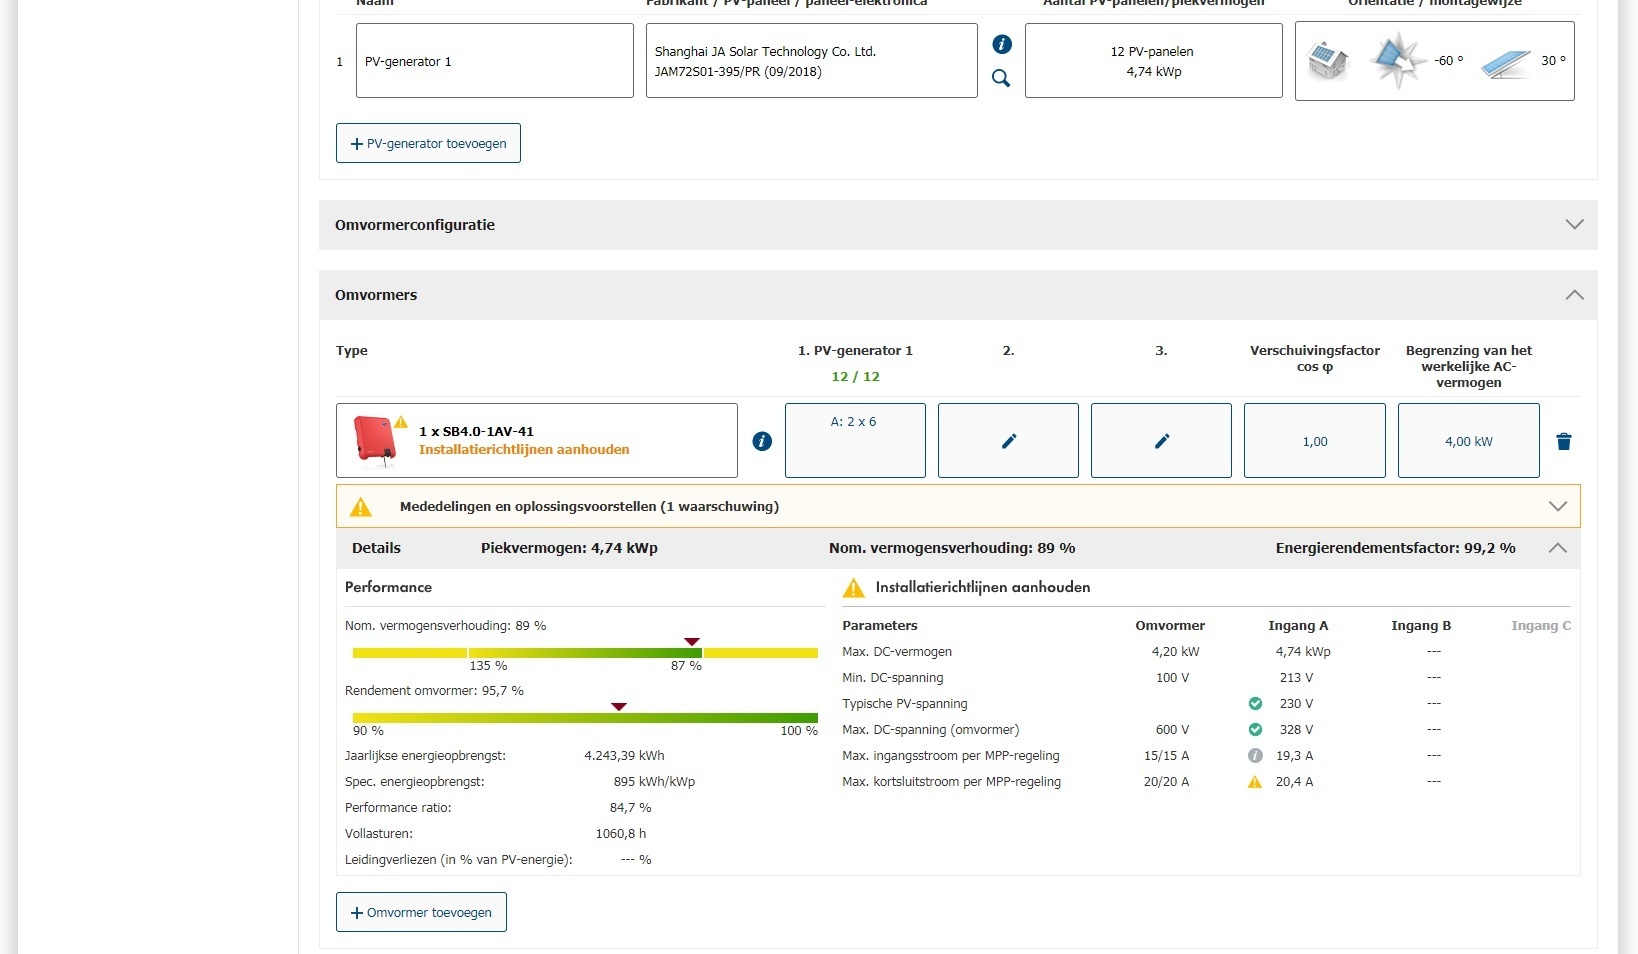Click the AC power limit 4,00 kW box
The width and height of the screenshot is (1638, 954).
[1468, 441]
